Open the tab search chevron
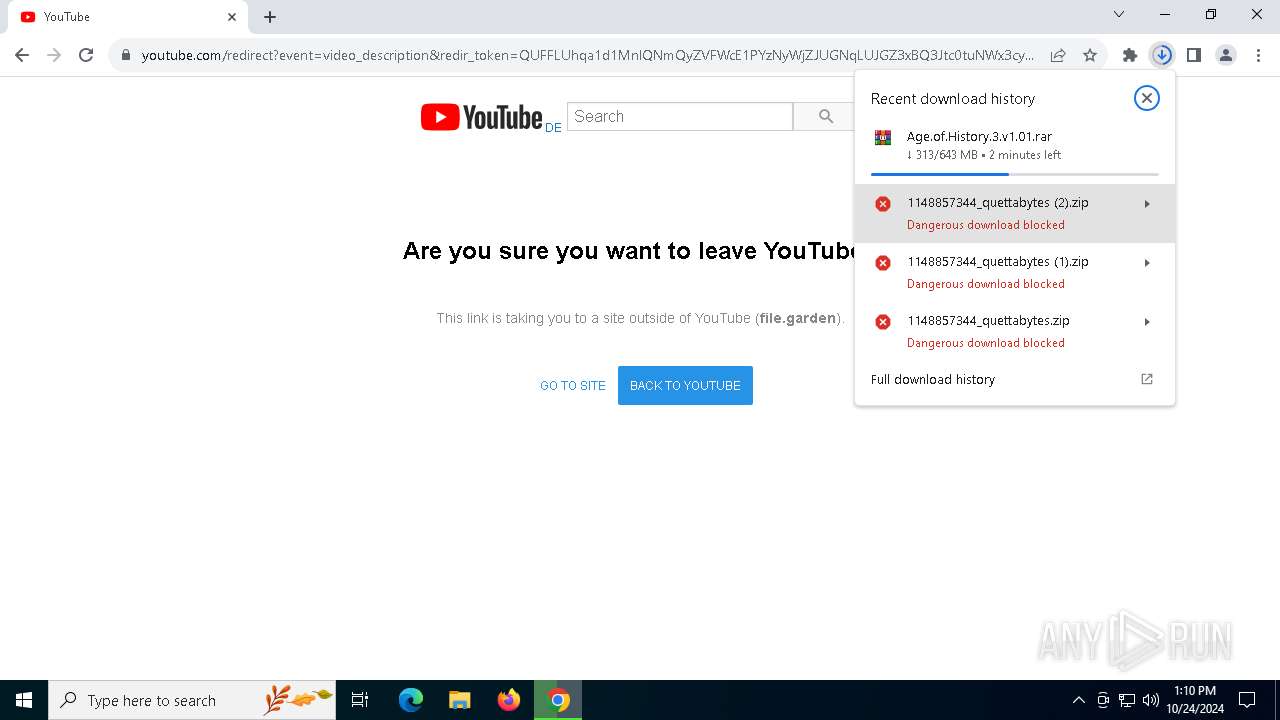 (x=1119, y=14)
